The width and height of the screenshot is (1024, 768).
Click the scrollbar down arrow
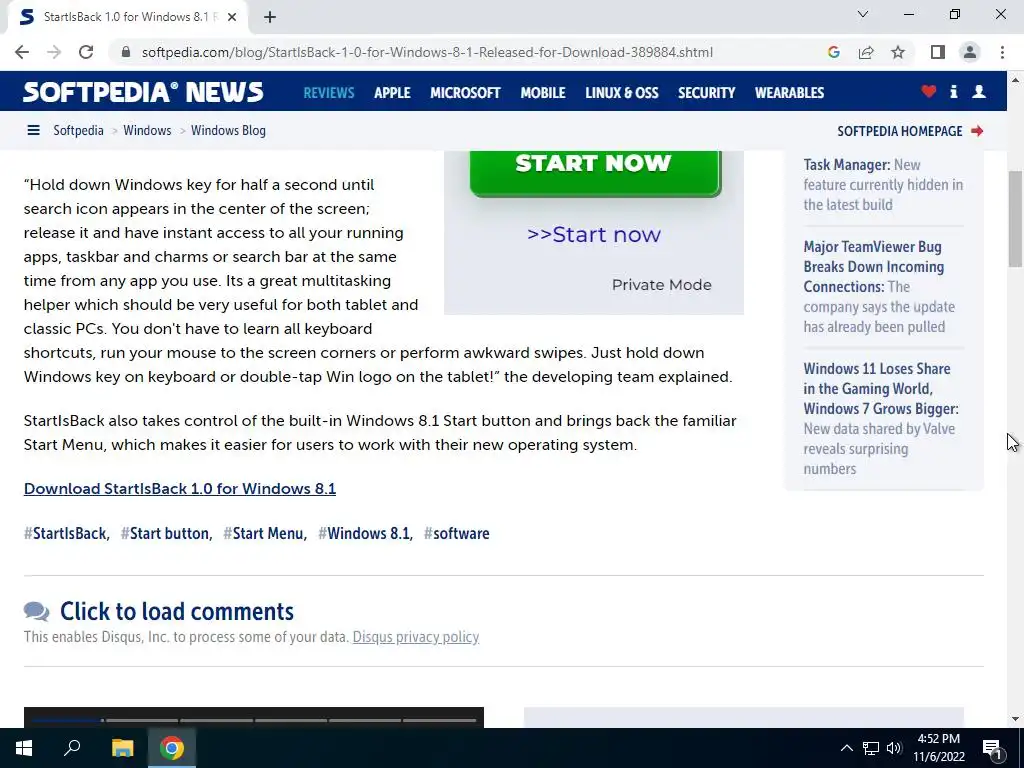(x=1015, y=719)
